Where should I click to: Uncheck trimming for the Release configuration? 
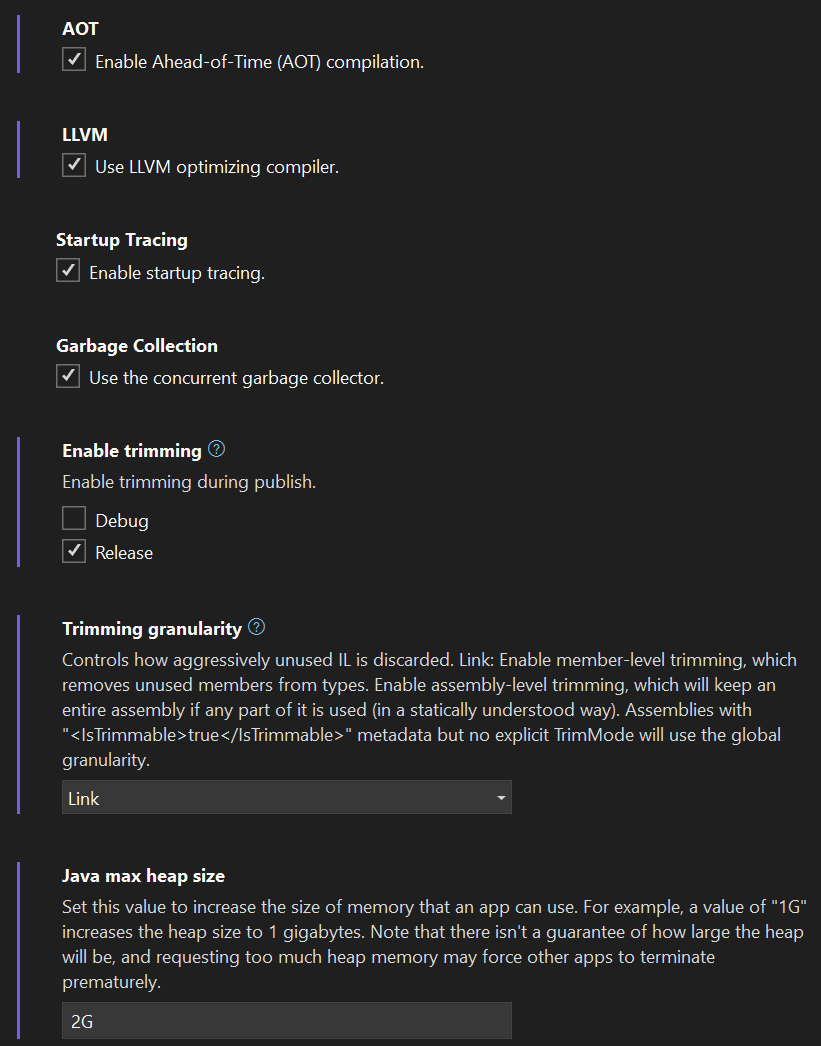(74, 551)
